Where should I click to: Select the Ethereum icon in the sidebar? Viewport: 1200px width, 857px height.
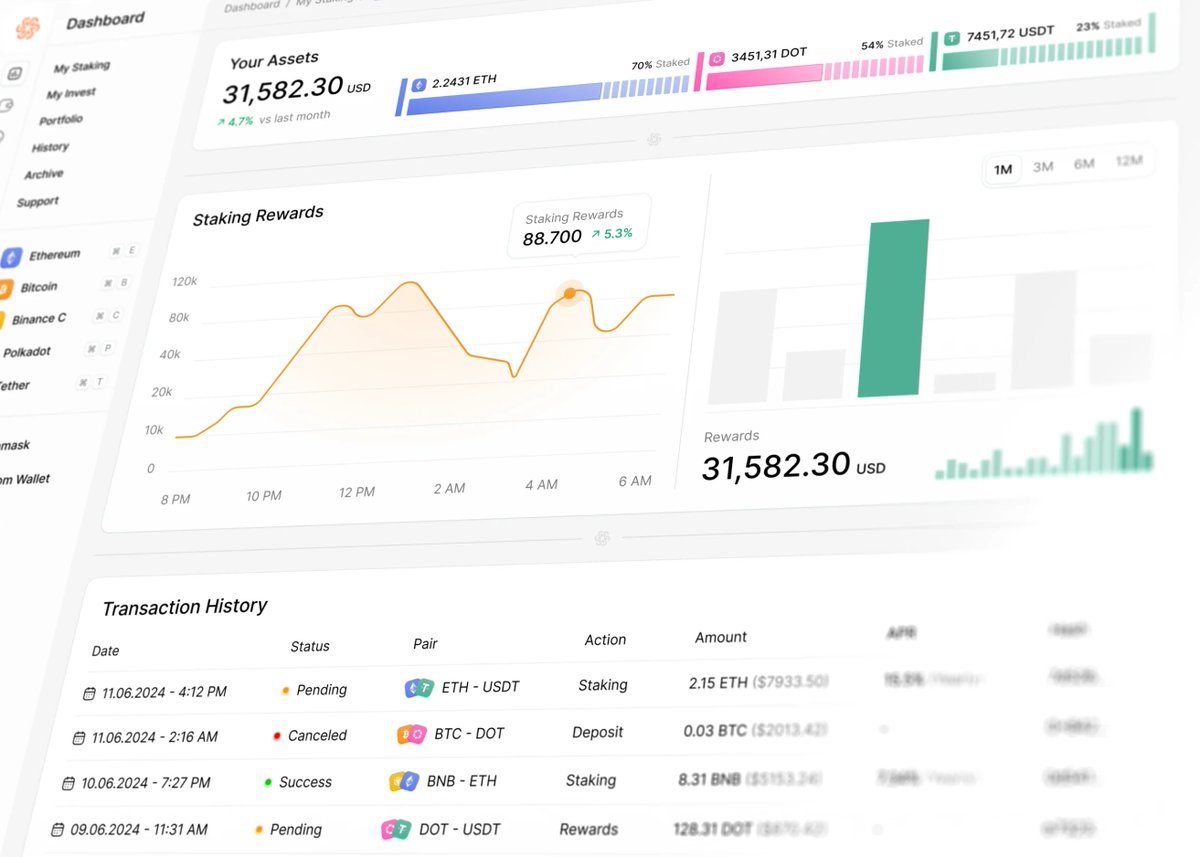point(11,256)
